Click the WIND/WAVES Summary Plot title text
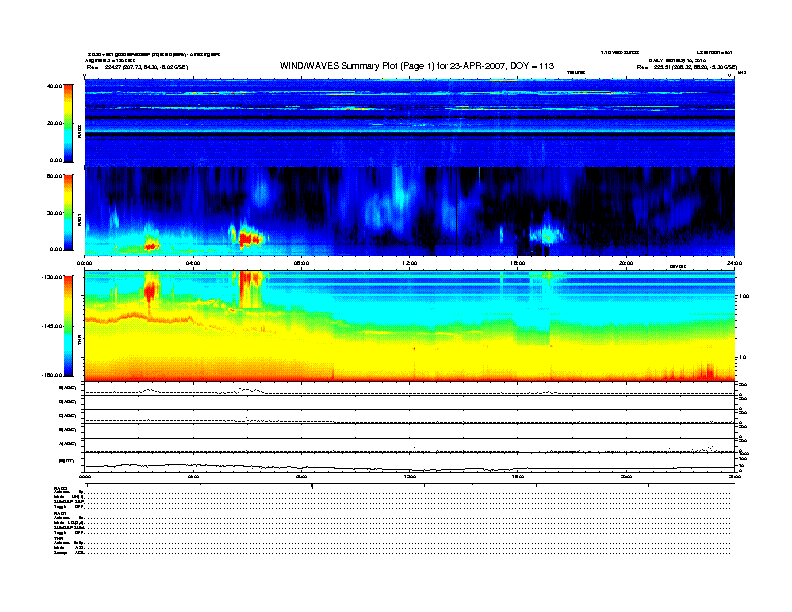 [417, 66]
